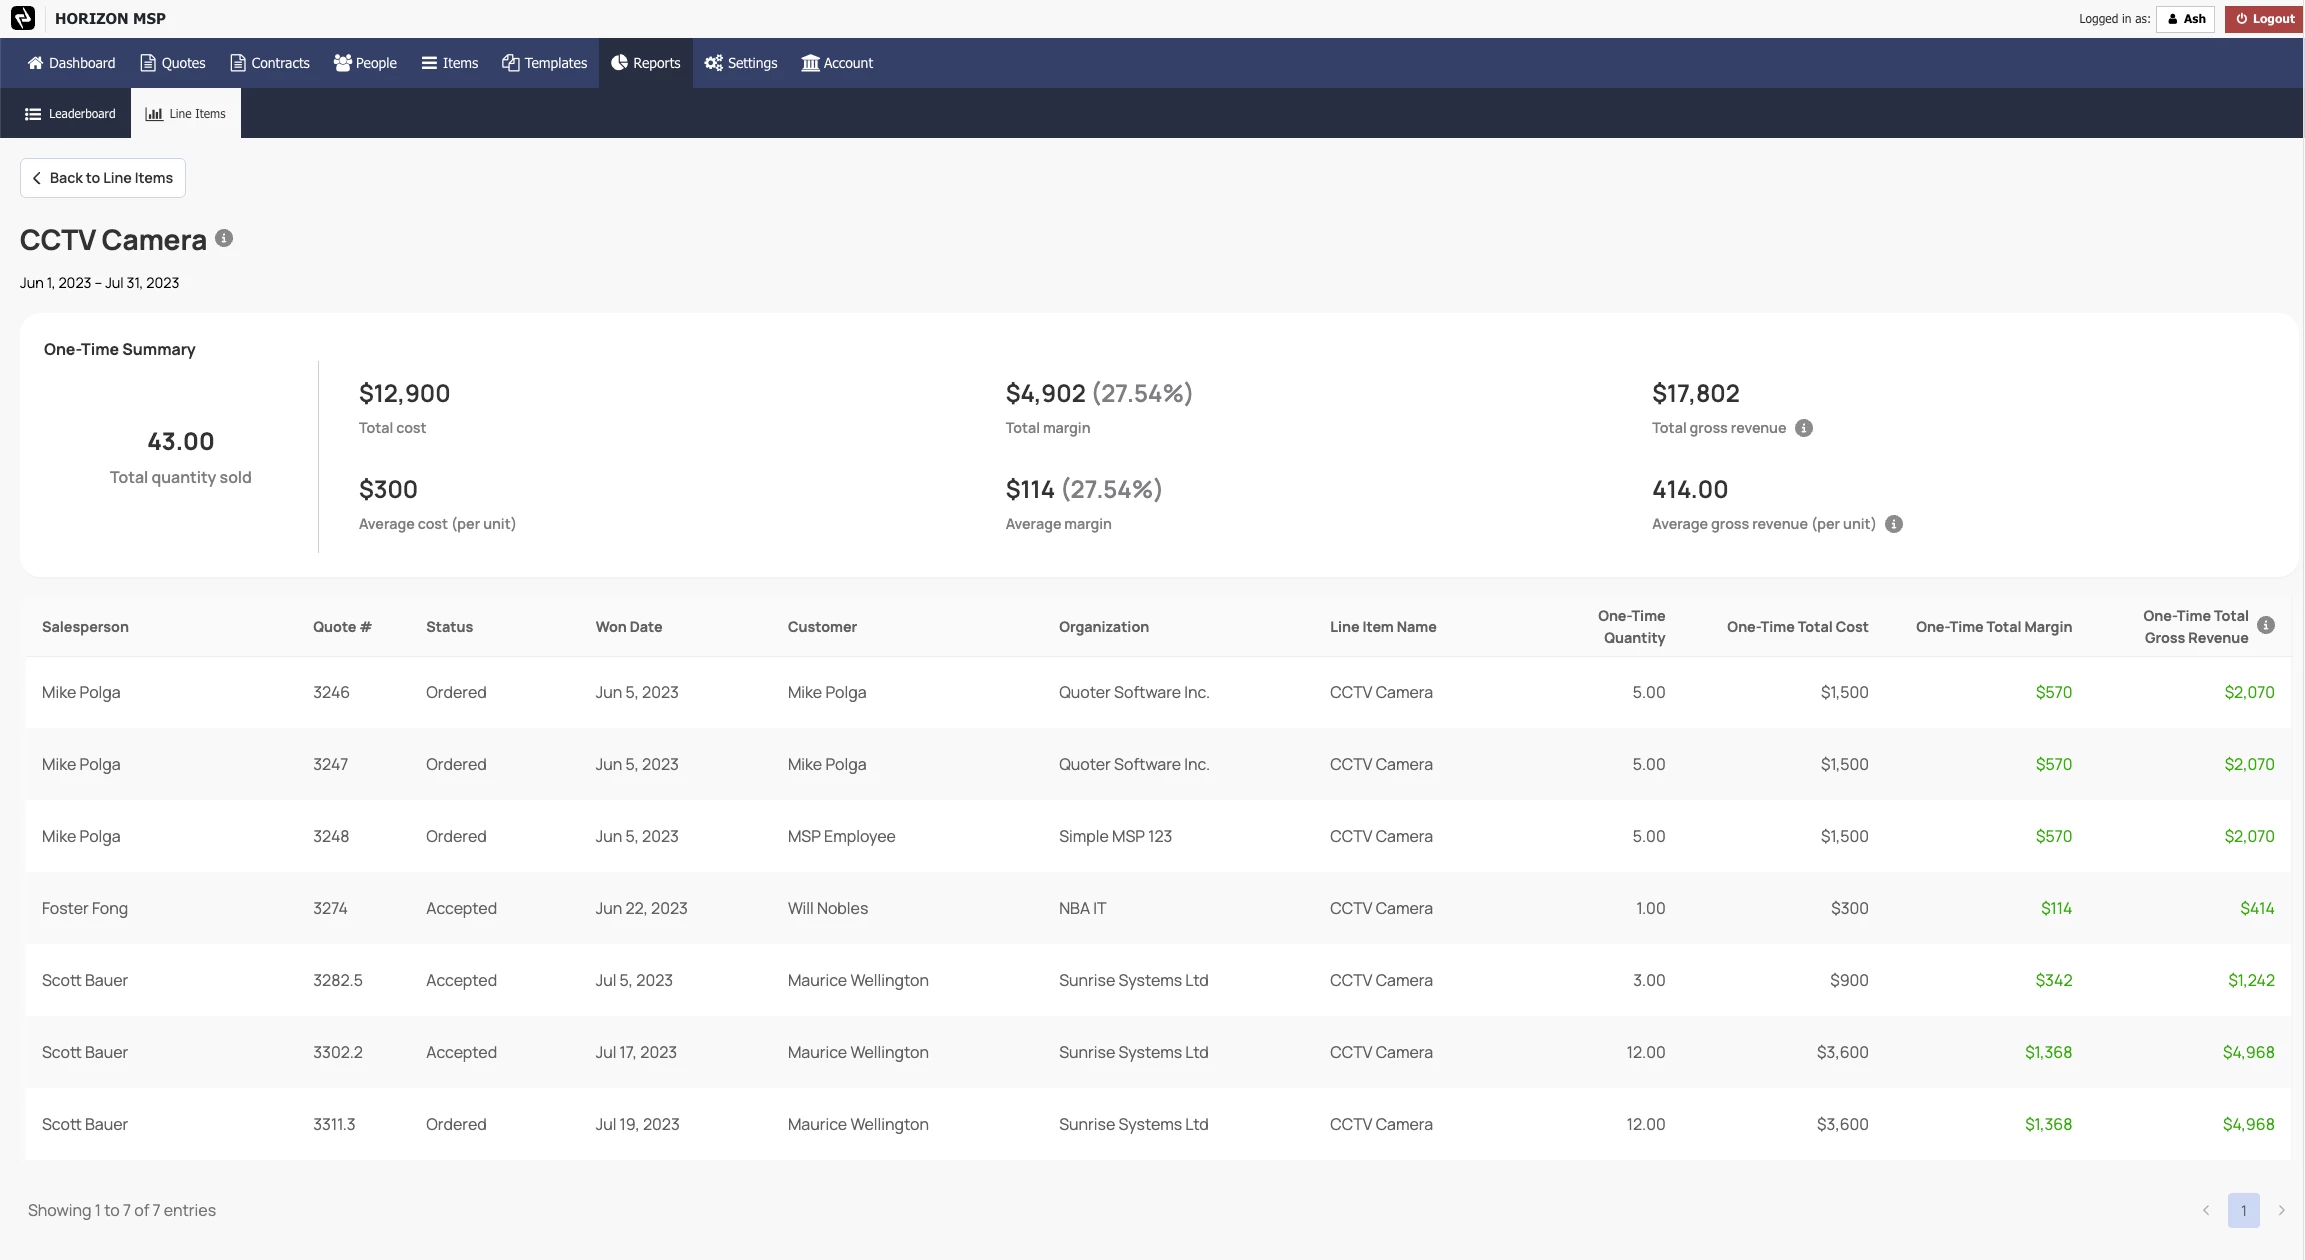The height and width of the screenshot is (1260, 2305).
Task: Click info icon beside CCTV Camera title
Action: (224, 238)
